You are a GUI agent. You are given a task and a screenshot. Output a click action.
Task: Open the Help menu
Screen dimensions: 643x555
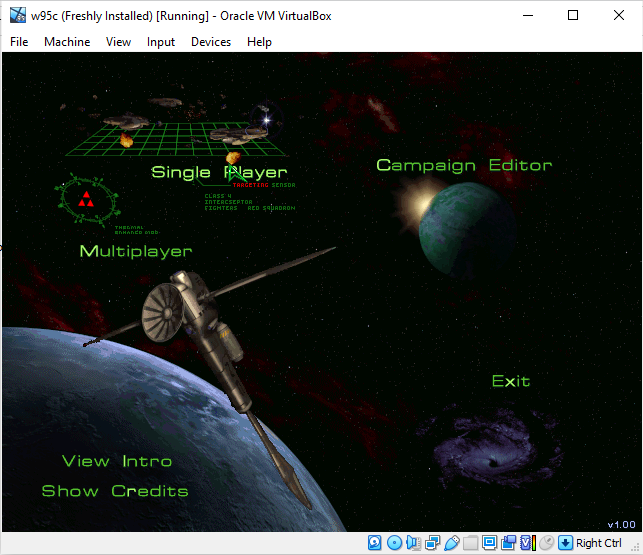(259, 42)
